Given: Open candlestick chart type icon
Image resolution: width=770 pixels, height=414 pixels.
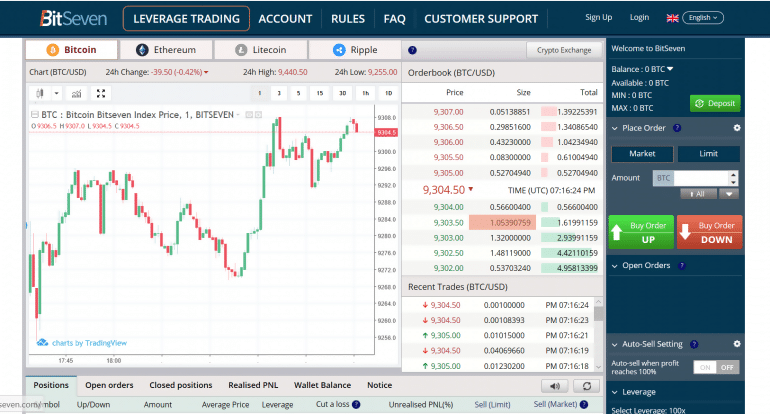Looking at the screenshot, I should 40,93.
